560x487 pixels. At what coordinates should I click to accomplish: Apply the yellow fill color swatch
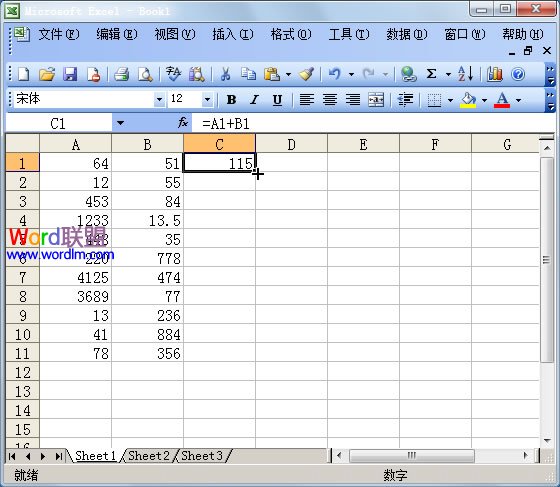[x=468, y=100]
